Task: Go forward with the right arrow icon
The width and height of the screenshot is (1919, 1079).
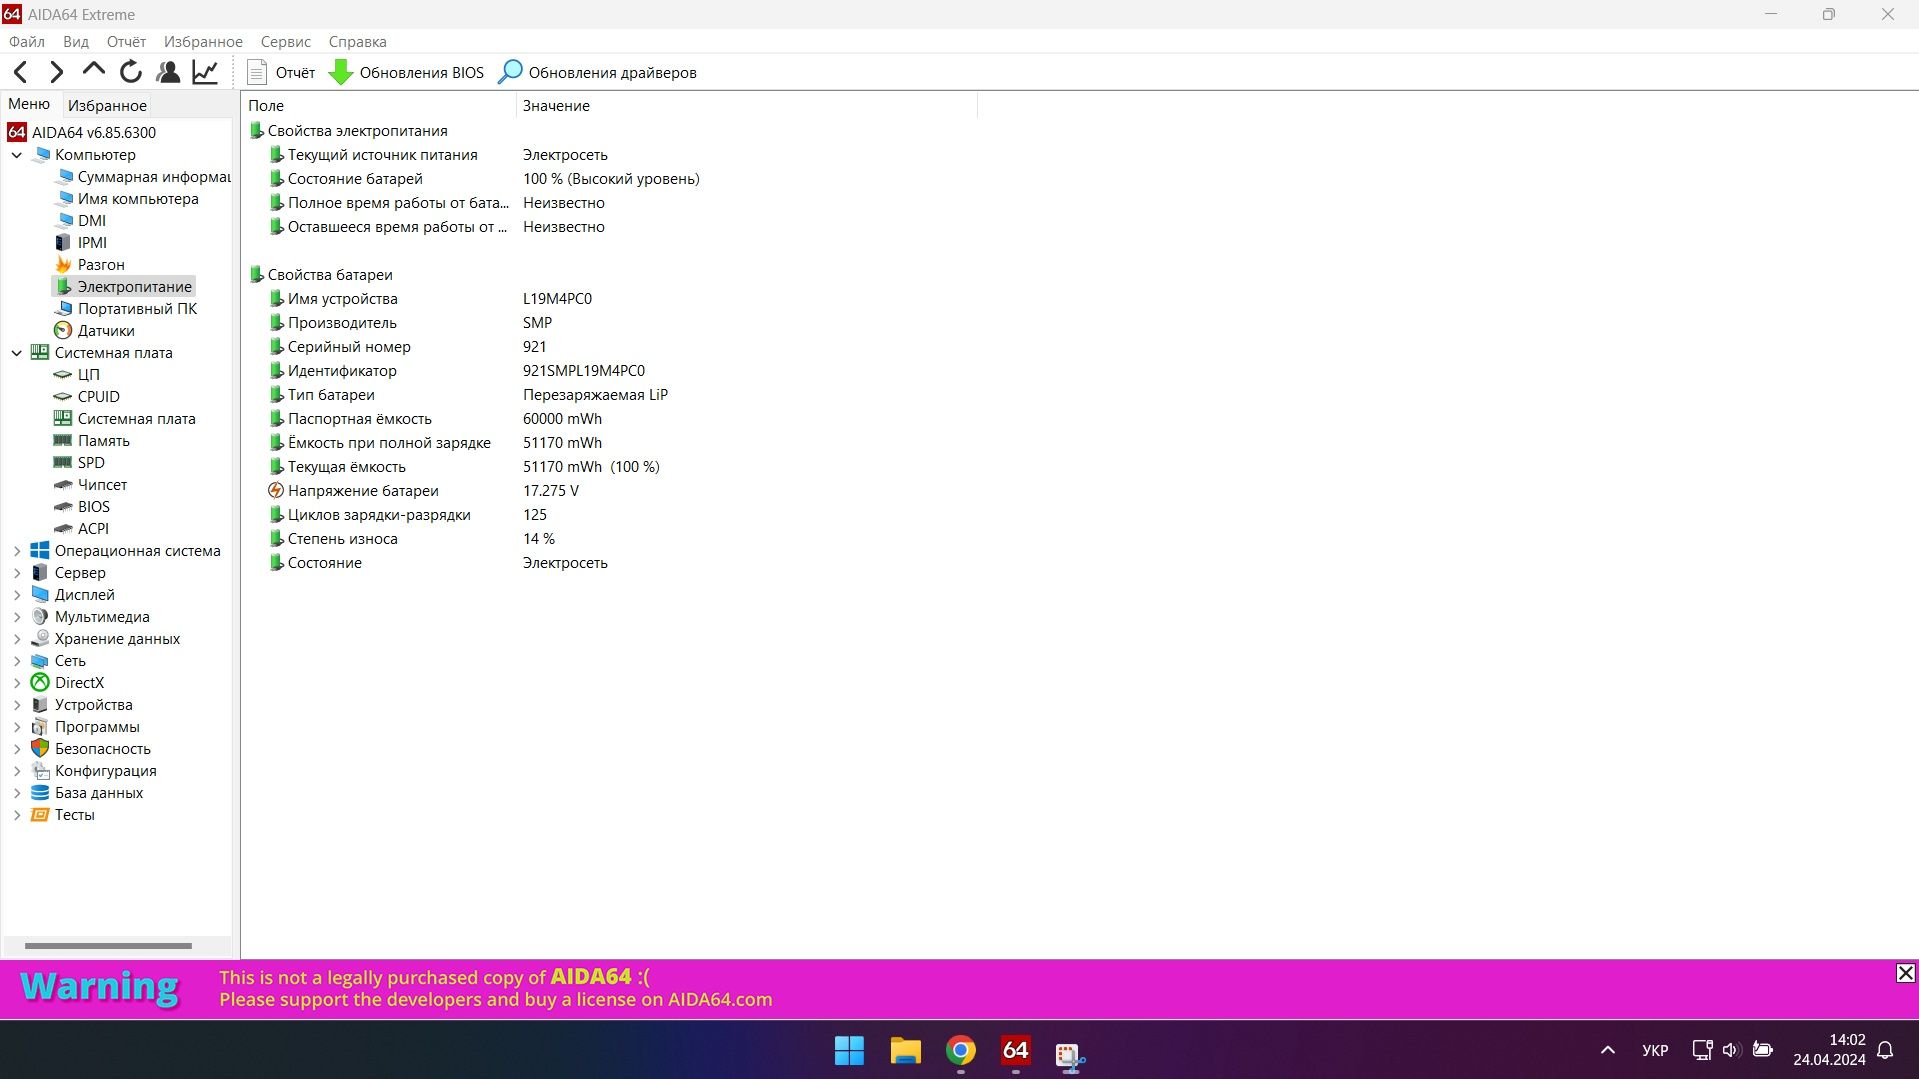Action: pos(56,72)
